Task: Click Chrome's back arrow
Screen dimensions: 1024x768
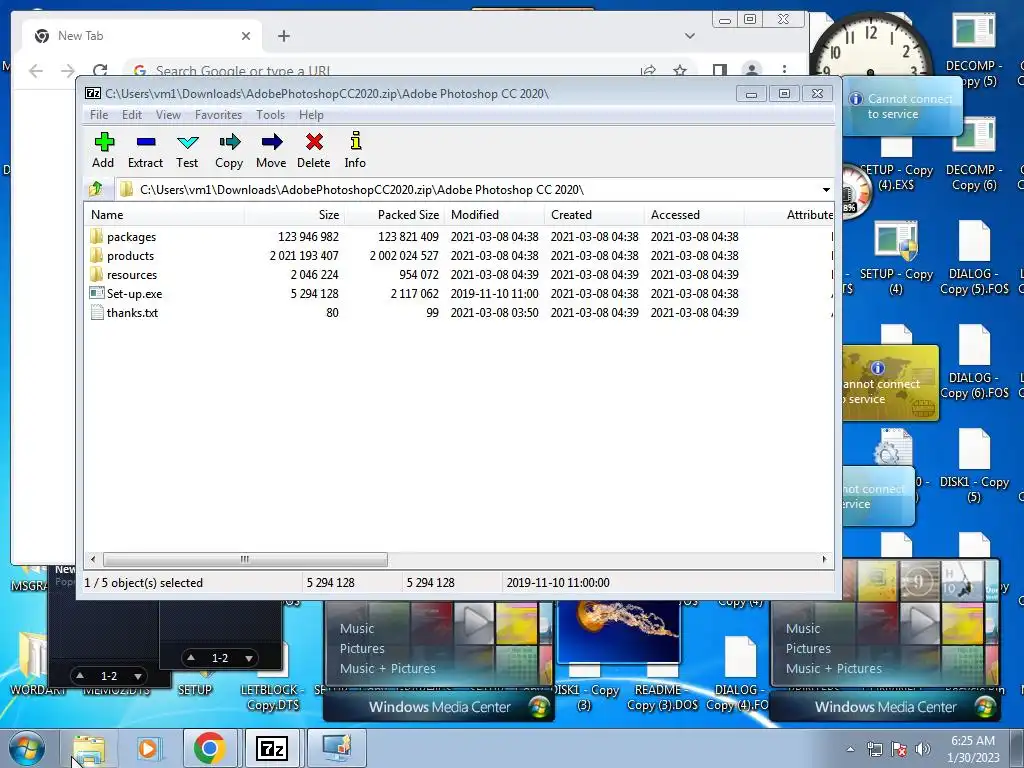Action: coord(36,71)
